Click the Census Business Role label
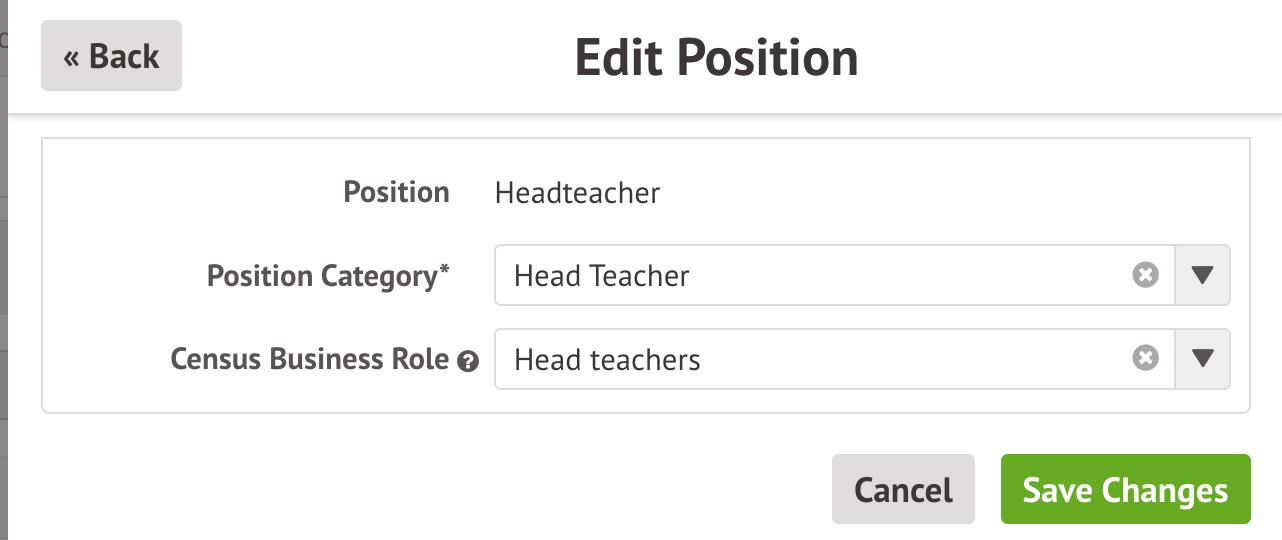Image resolution: width=1282 pixels, height=540 pixels. (309, 359)
